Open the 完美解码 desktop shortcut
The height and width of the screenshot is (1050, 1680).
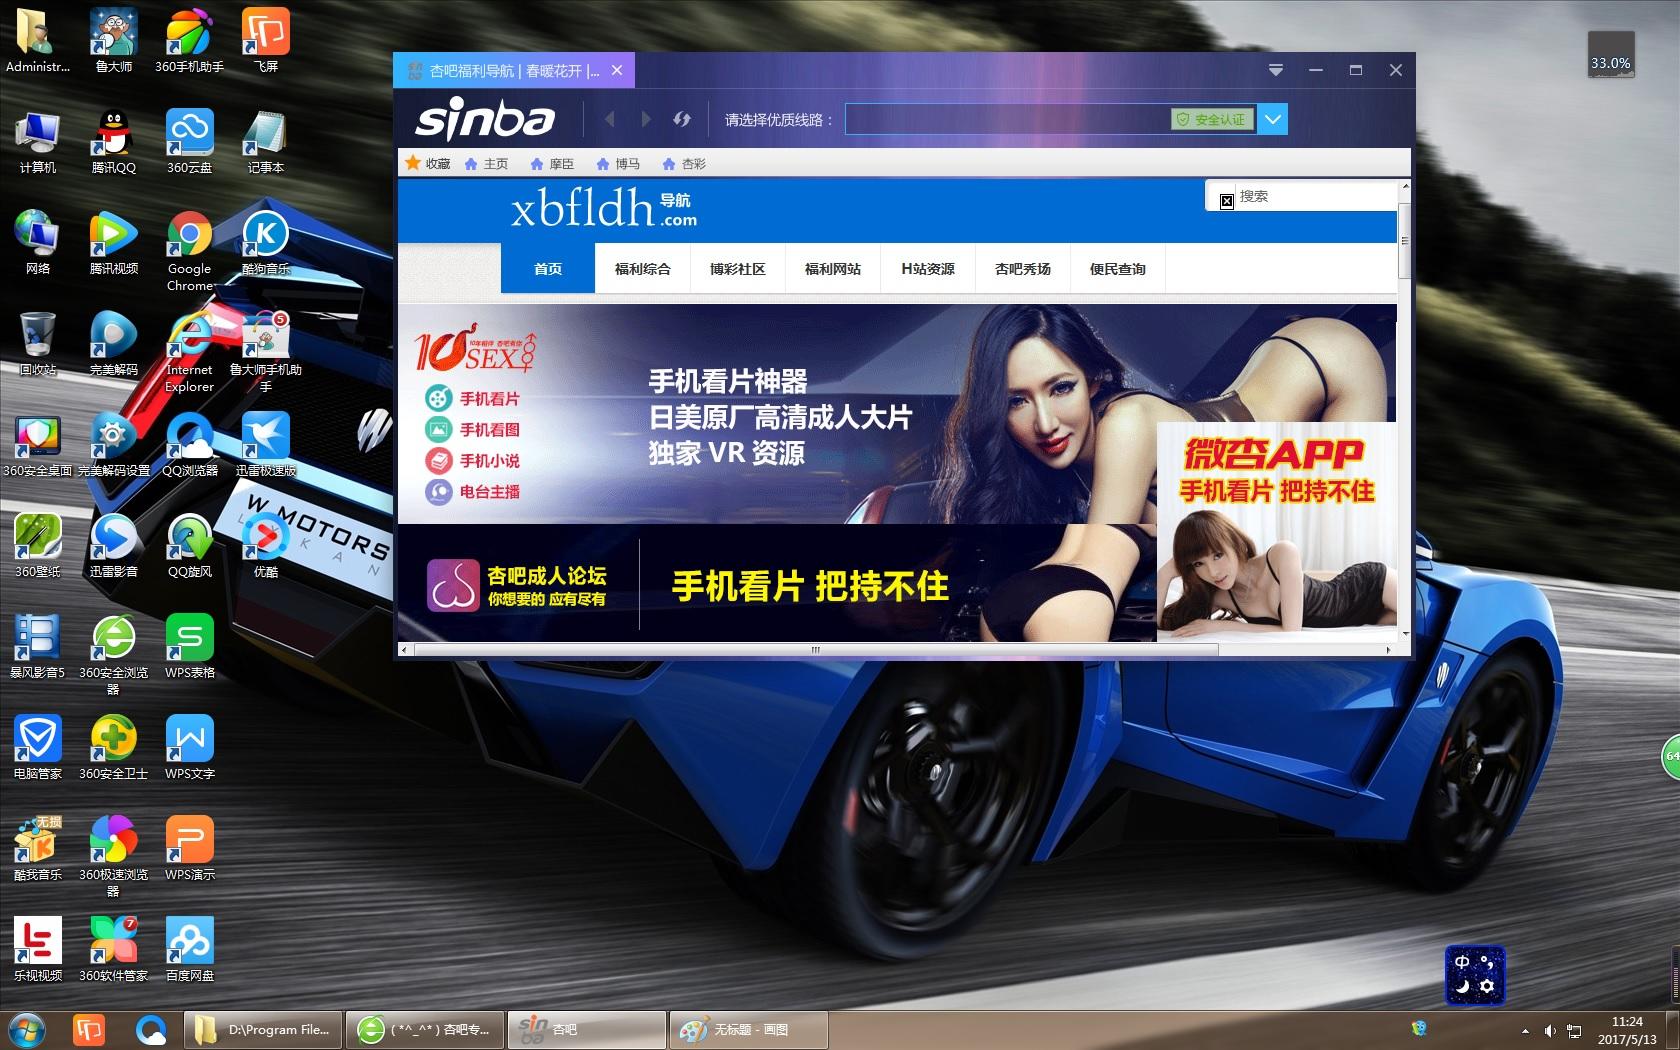click(114, 343)
